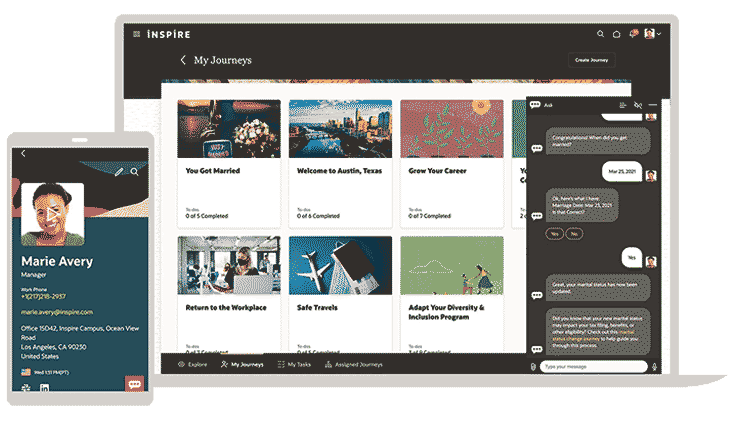Open the My Tasks tab
Viewport: 743px width, 427px height.
point(293,365)
